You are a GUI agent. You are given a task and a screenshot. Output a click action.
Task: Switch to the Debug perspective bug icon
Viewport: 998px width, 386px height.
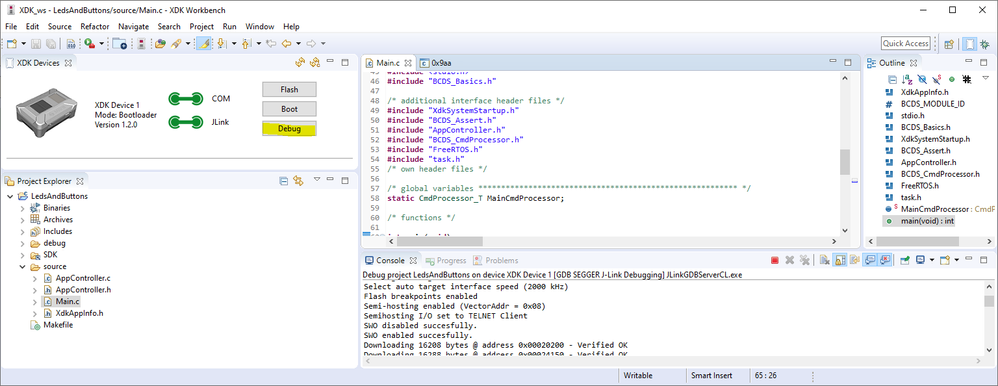[x=985, y=44]
